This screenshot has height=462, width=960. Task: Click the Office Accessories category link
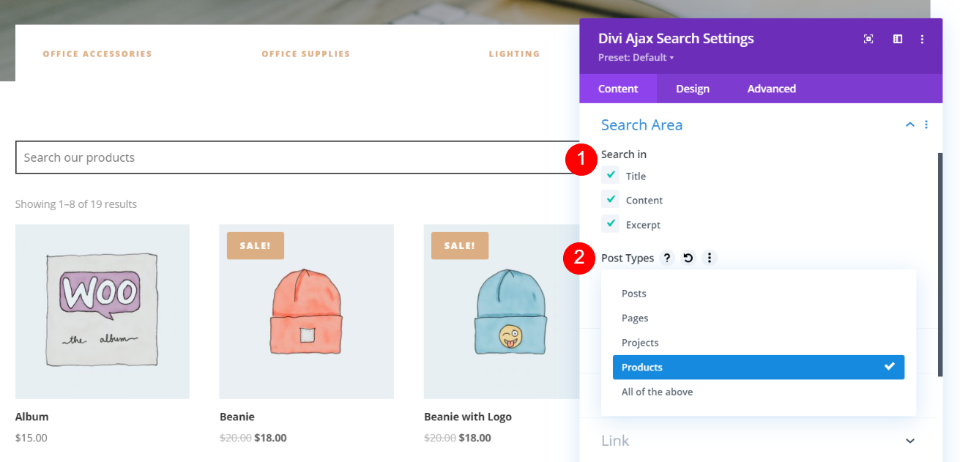tap(97, 54)
